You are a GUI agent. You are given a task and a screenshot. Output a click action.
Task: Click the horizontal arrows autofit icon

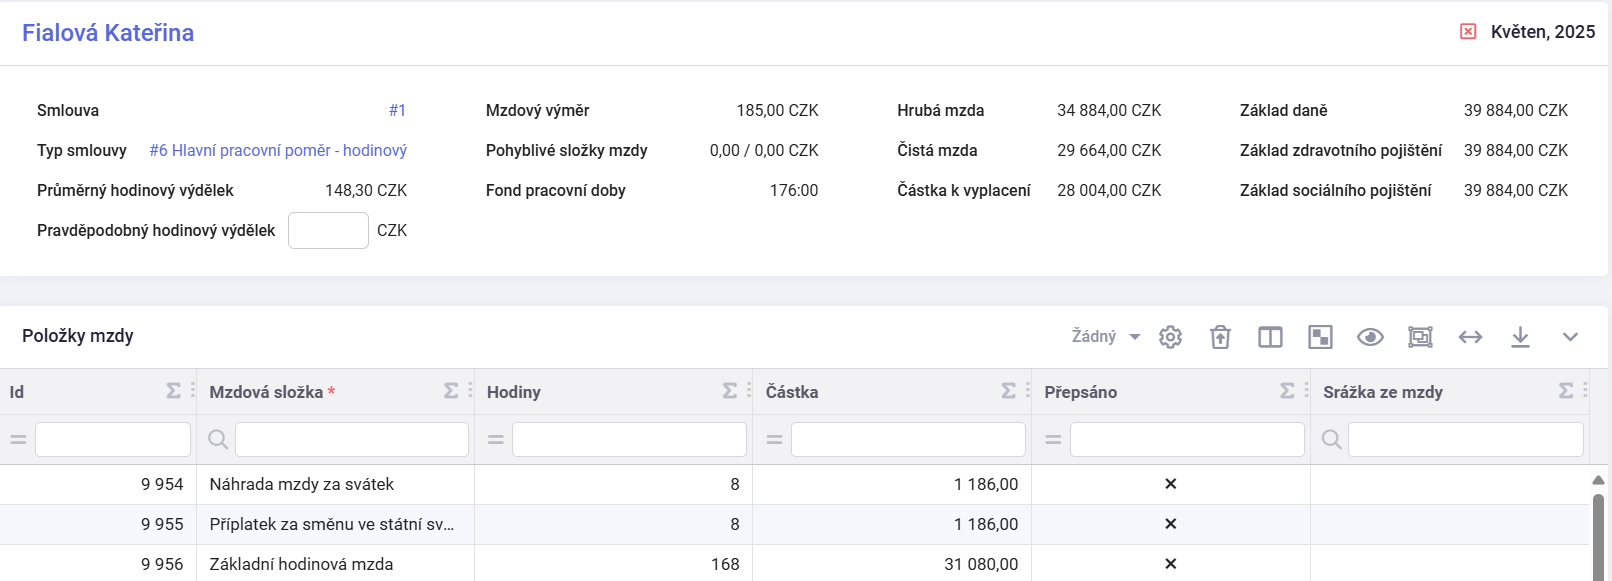[x=1470, y=337]
